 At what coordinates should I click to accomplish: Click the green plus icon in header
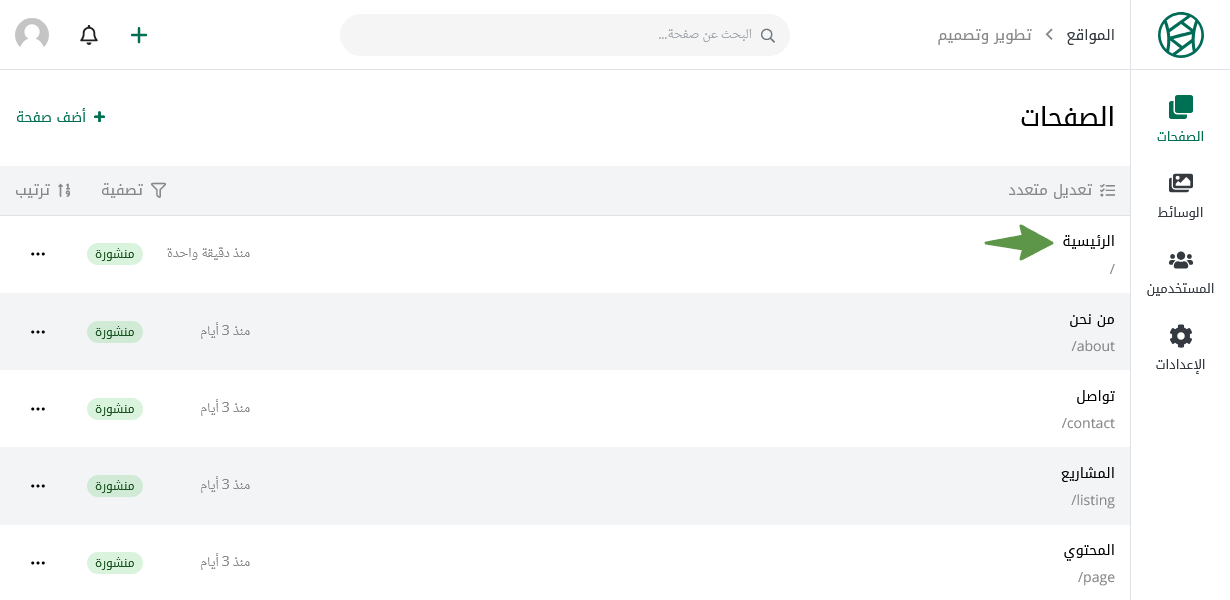click(x=139, y=35)
